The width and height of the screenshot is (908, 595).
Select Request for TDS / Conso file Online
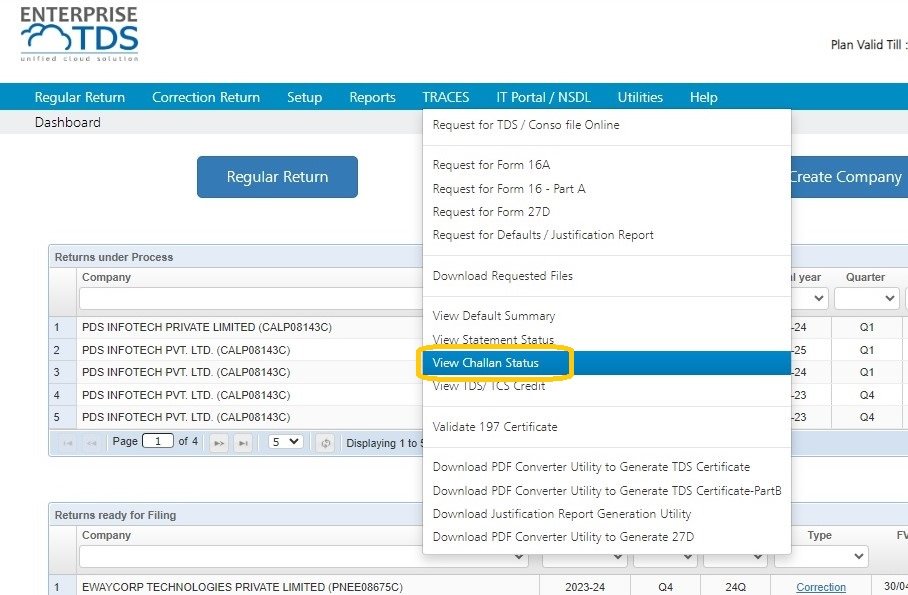[x=607, y=125]
